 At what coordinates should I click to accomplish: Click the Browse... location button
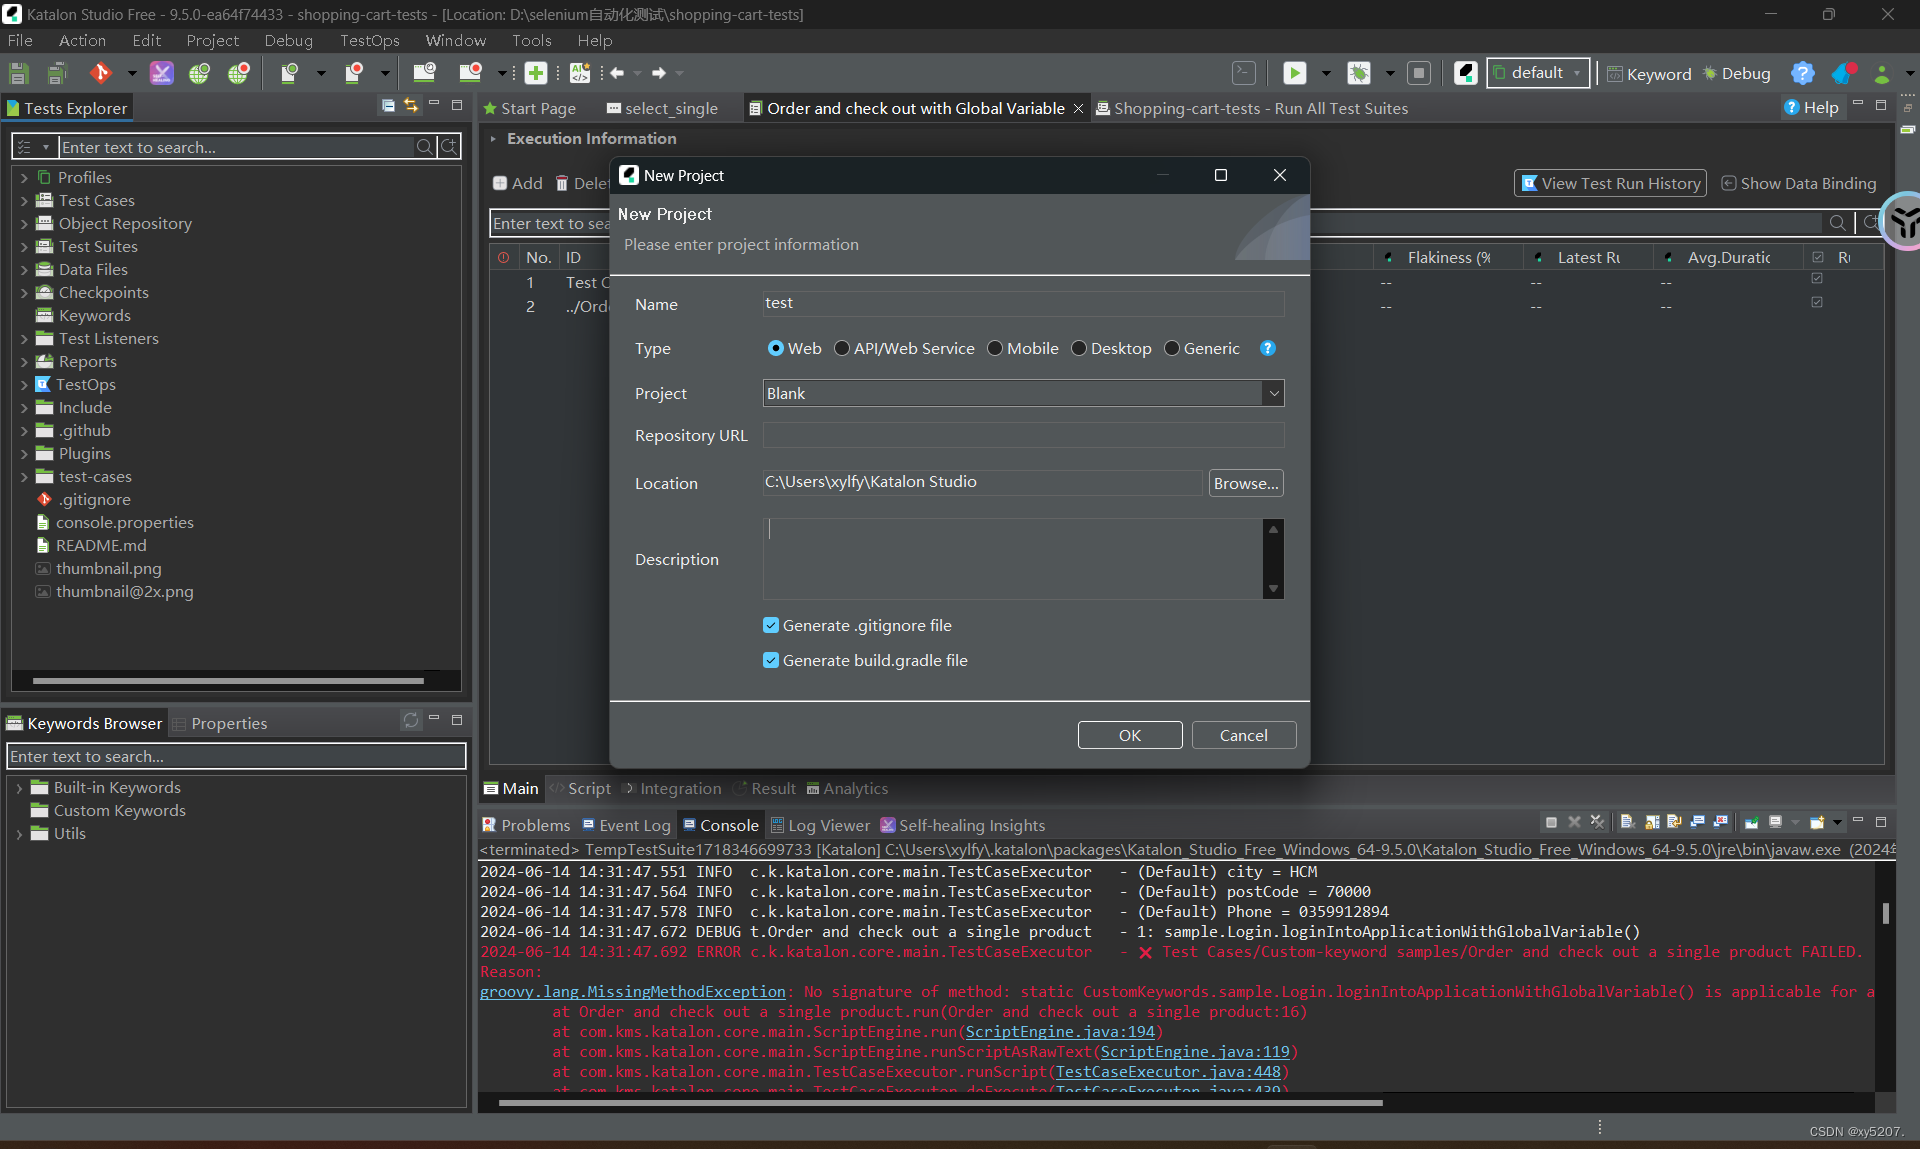click(1245, 483)
